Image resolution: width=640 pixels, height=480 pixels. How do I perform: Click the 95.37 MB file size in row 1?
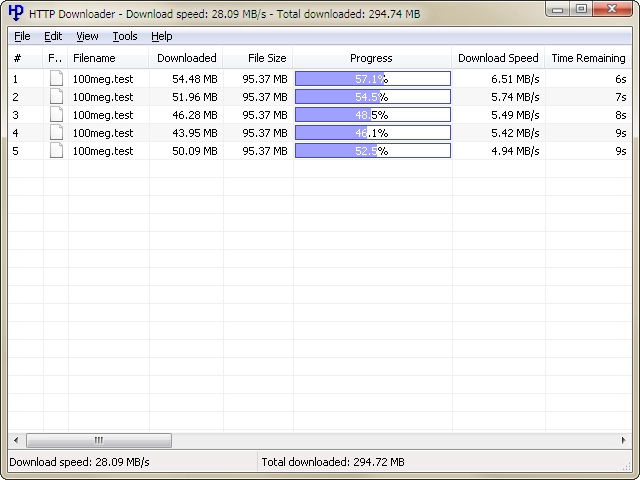point(265,79)
